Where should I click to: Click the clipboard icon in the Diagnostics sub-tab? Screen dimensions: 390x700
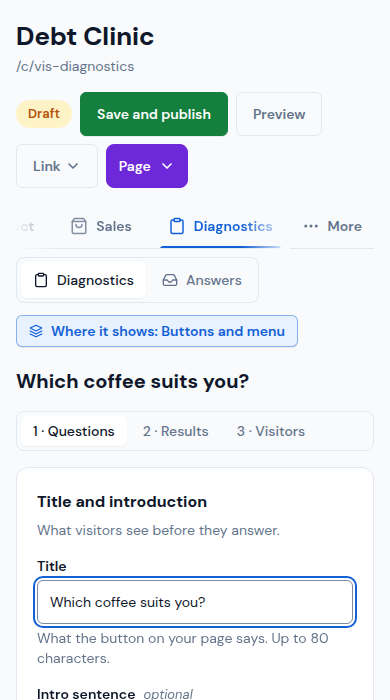tap(41, 280)
